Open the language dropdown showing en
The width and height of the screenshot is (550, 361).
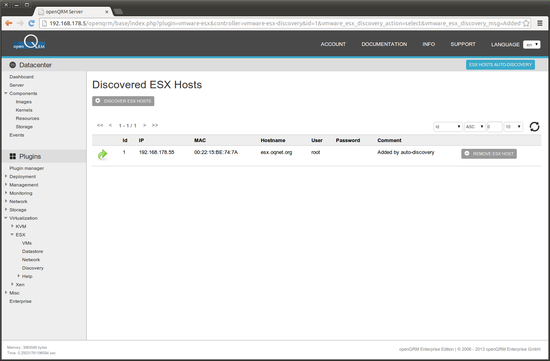click(531, 45)
